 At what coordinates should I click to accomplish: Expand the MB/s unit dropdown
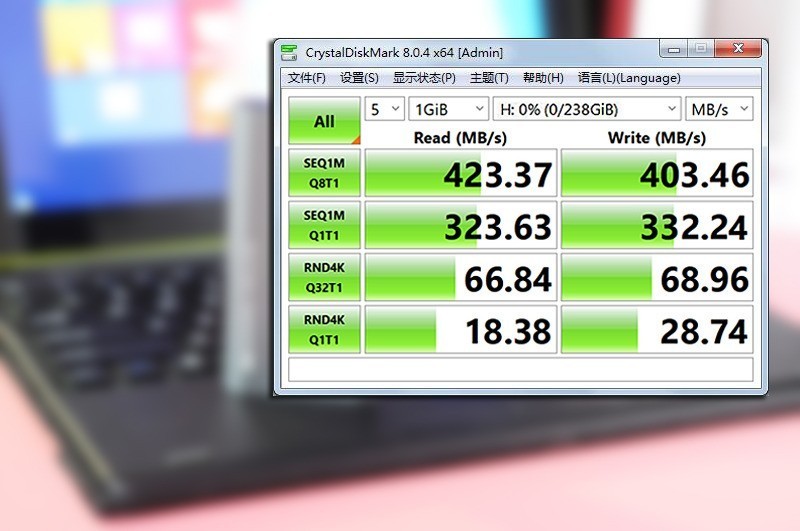(x=719, y=109)
